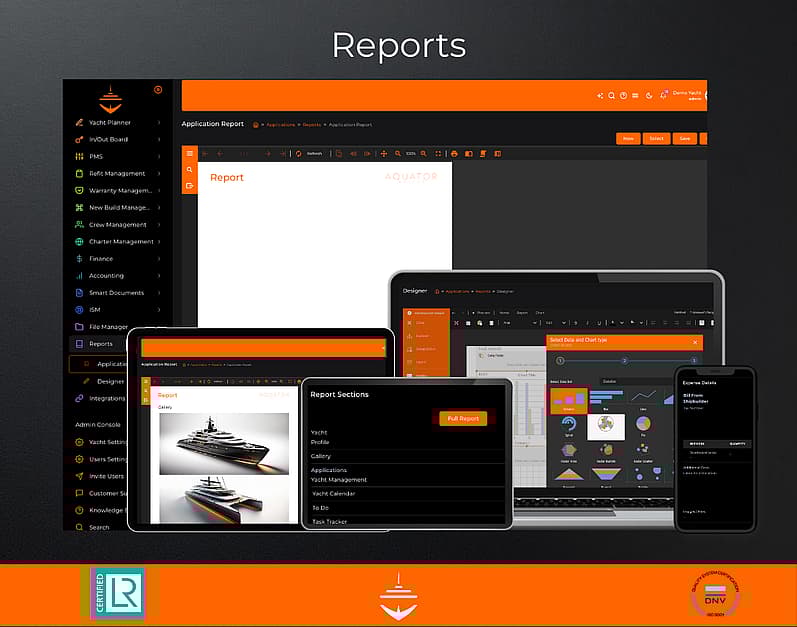Click the Full Report button on tablet
The height and width of the screenshot is (627, 797).
coord(463,418)
